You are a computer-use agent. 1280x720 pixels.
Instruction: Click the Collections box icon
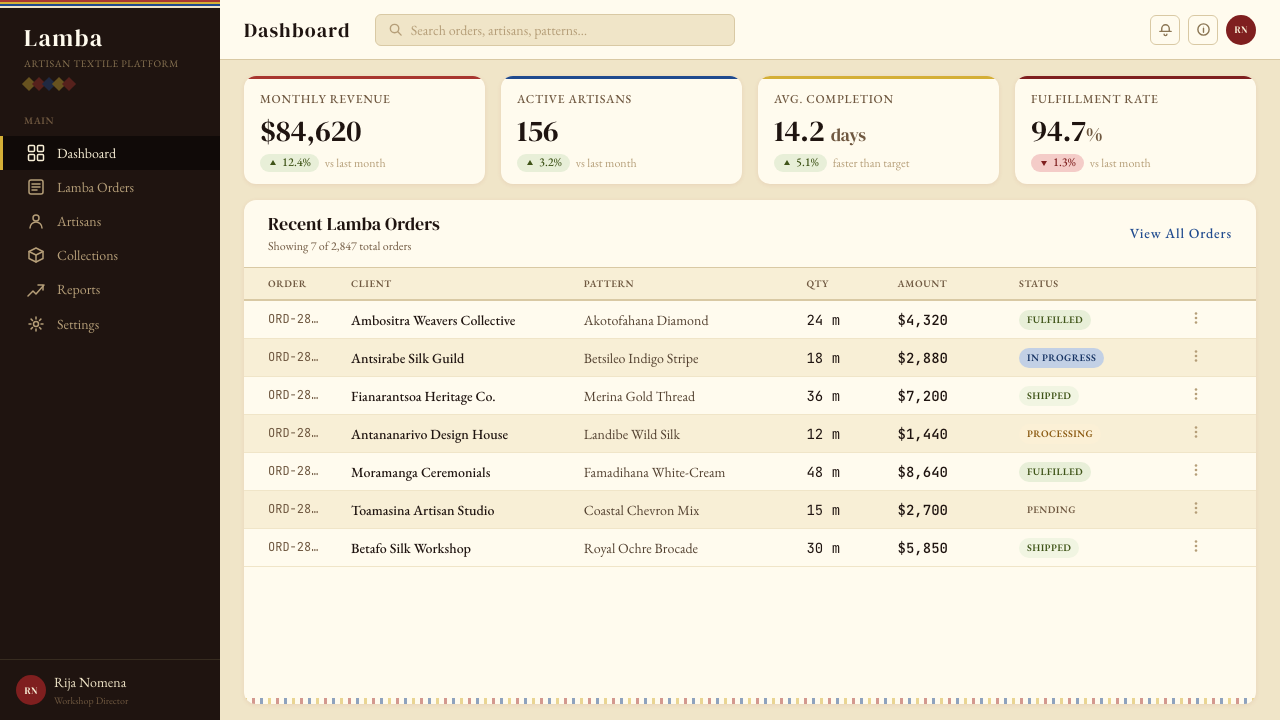click(36, 255)
